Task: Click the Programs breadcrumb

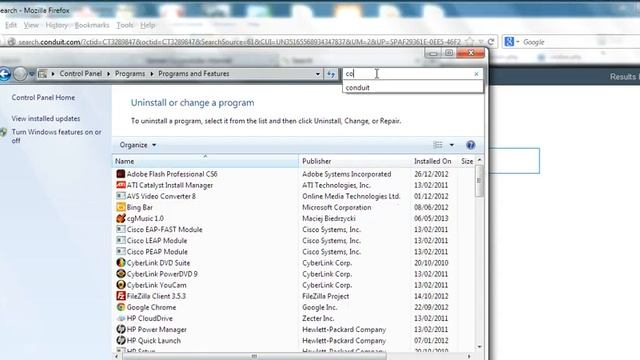Action: [x=130, y=74]
